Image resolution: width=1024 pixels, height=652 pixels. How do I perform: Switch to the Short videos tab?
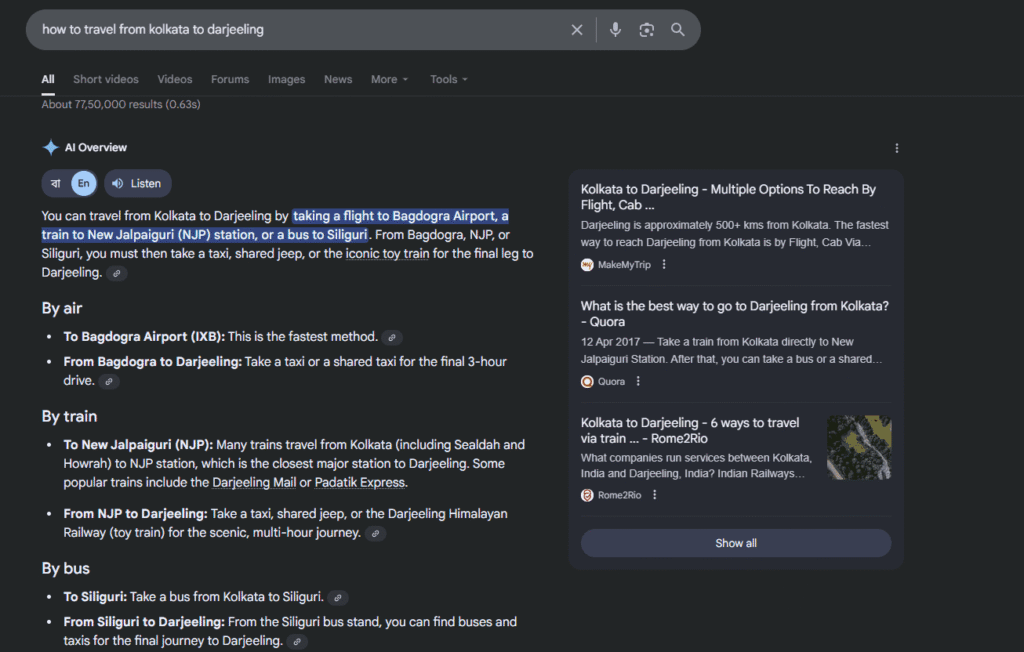coord(106,80)
